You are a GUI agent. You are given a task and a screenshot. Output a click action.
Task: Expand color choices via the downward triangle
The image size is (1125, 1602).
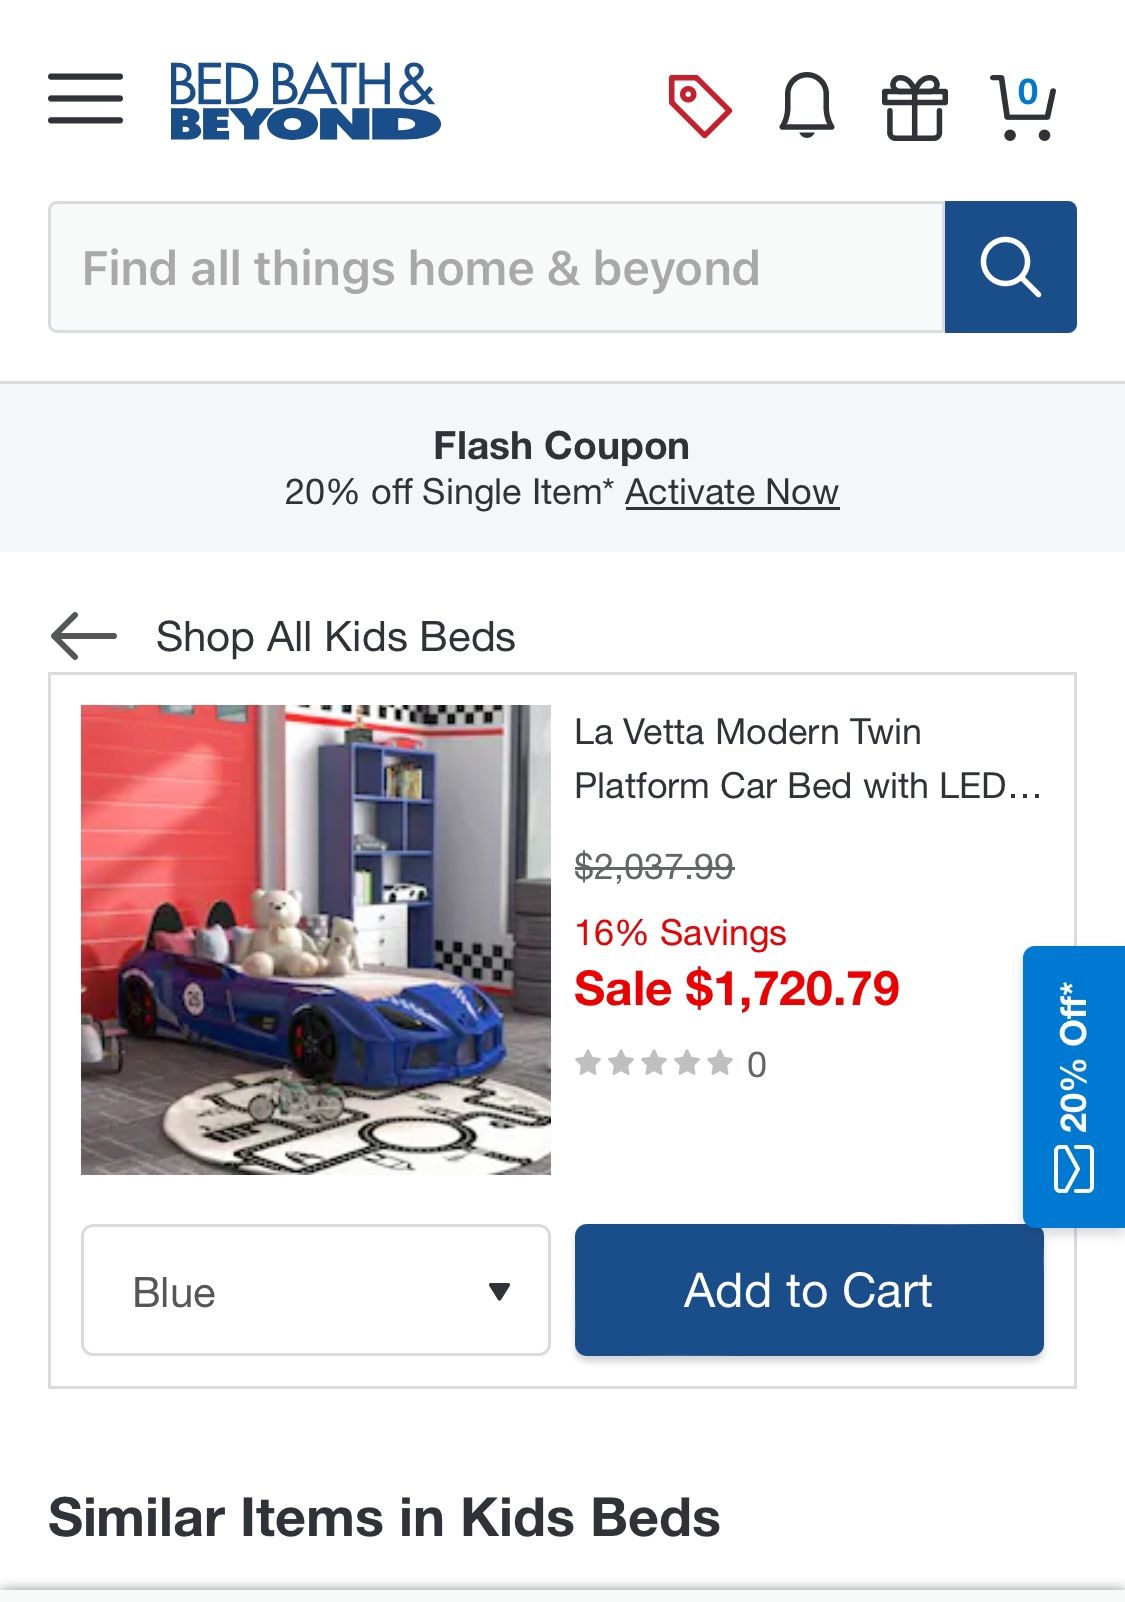tap(501, 1290)
